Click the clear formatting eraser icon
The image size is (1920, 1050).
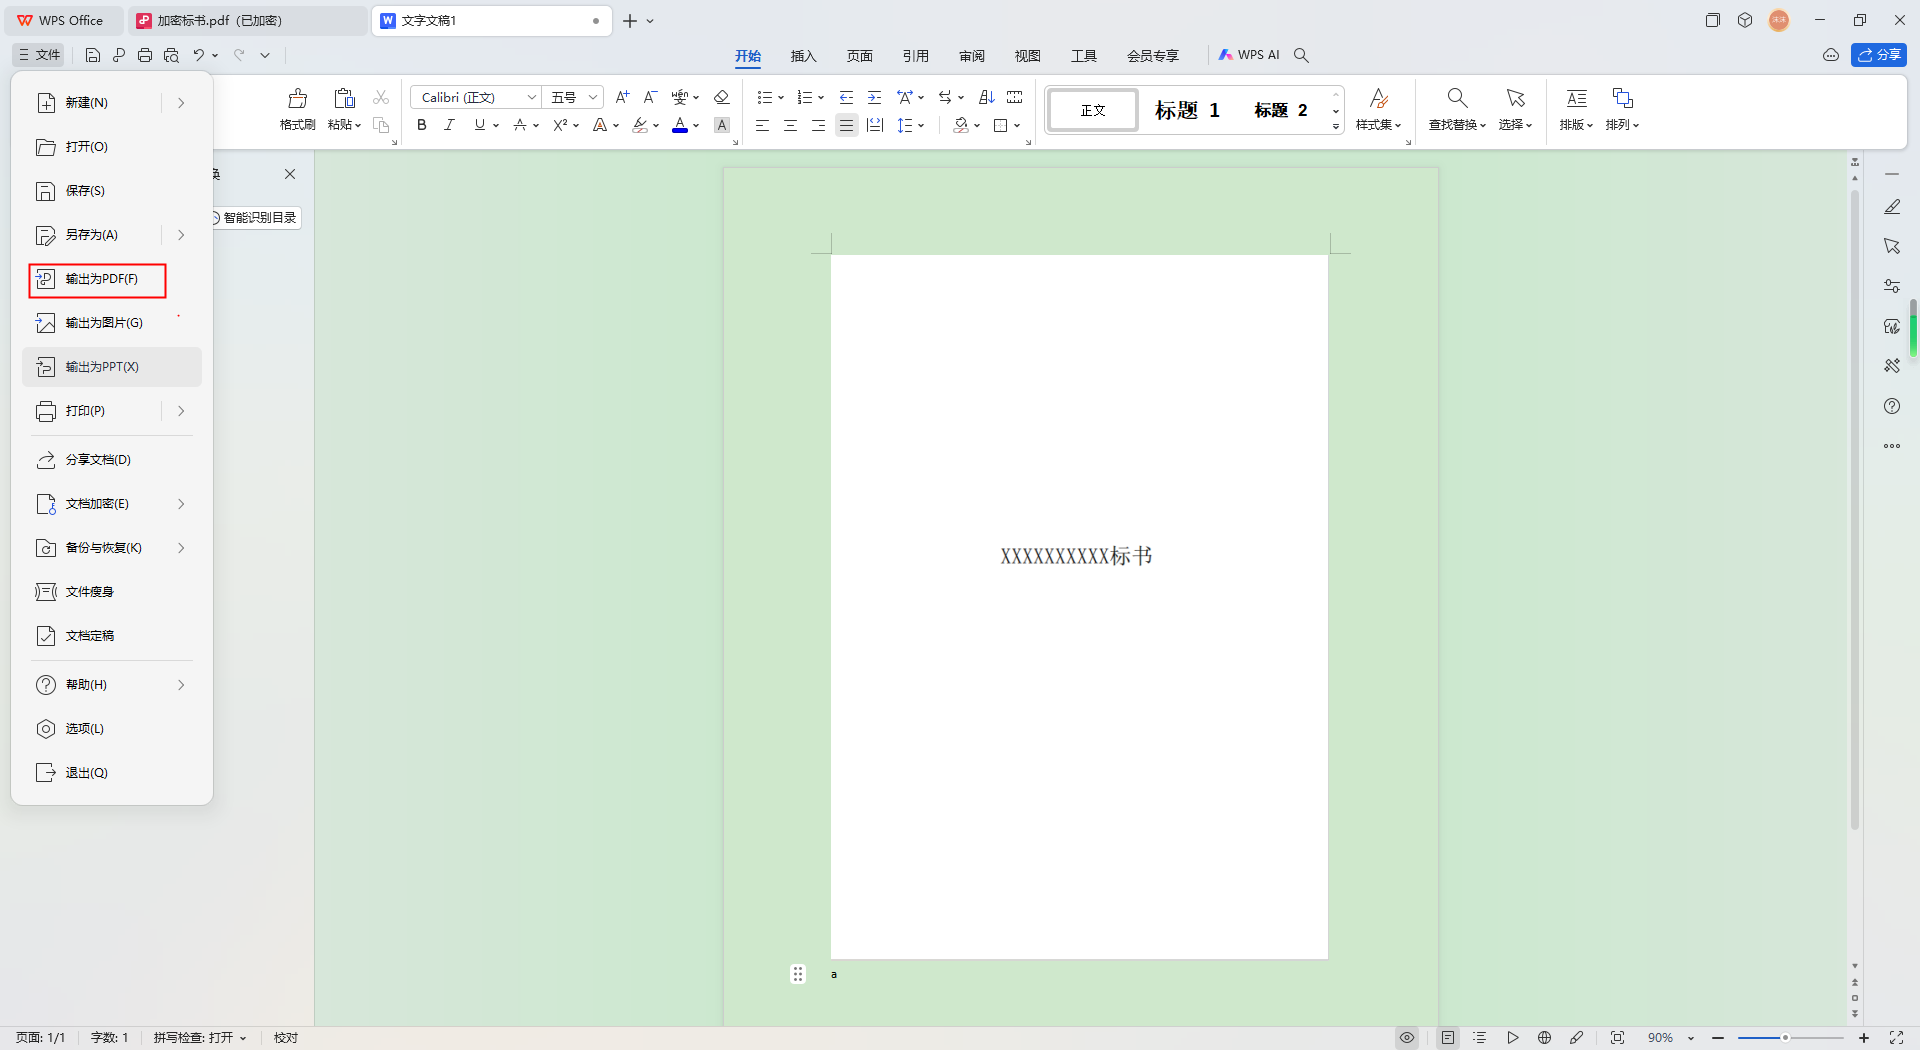tap(721, 97)
